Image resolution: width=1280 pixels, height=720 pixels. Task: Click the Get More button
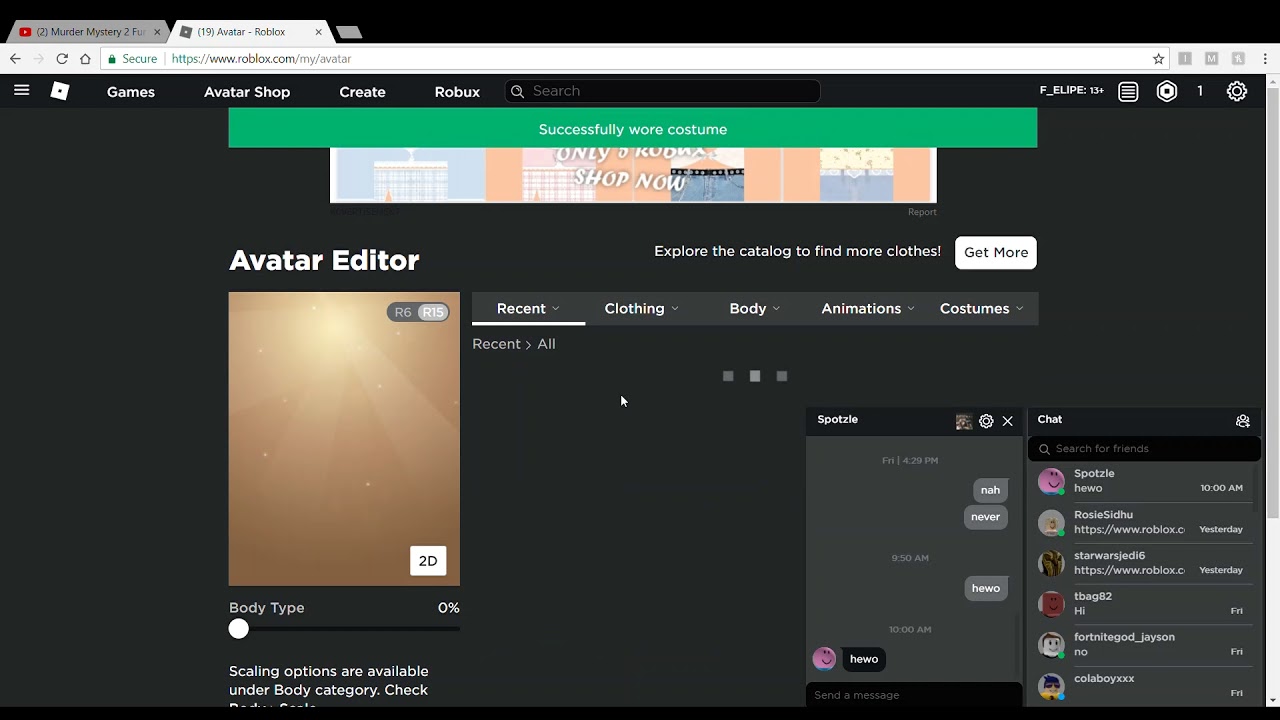click(996, 252)
